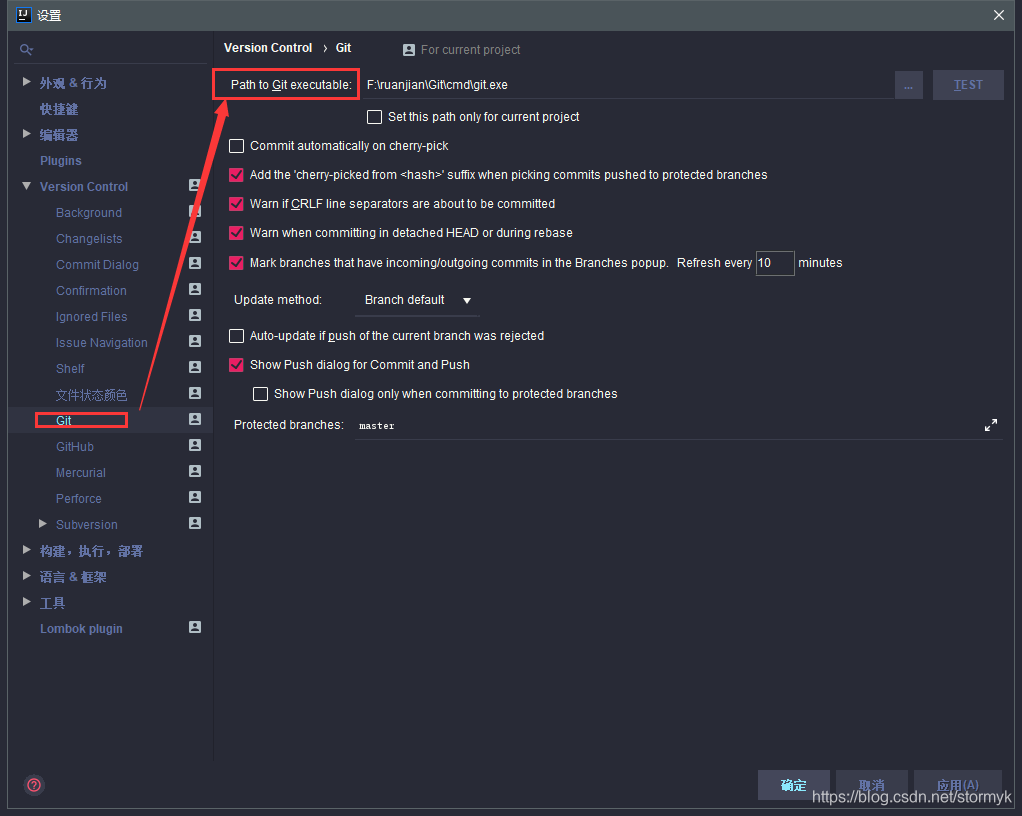Open the Update method Branch default dropdown
The width and height of the screenshot is (1022, 816).
417,300
